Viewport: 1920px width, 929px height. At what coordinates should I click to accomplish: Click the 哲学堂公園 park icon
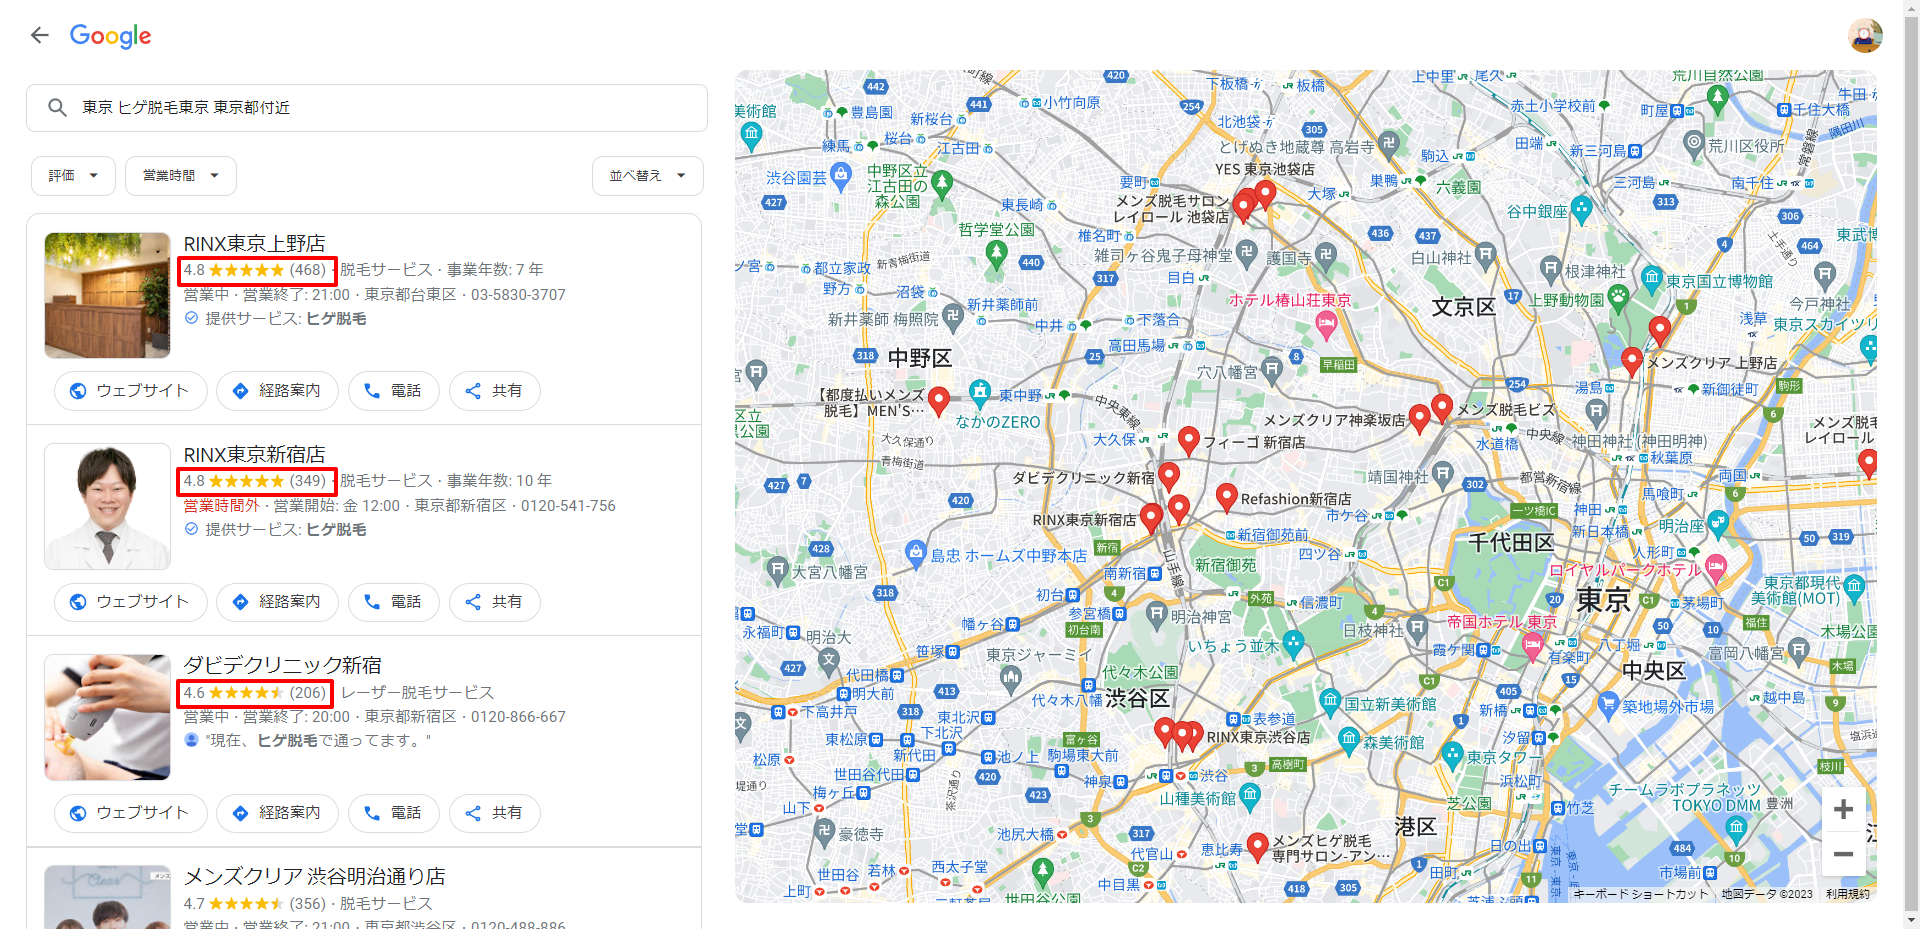click(996, 252)
